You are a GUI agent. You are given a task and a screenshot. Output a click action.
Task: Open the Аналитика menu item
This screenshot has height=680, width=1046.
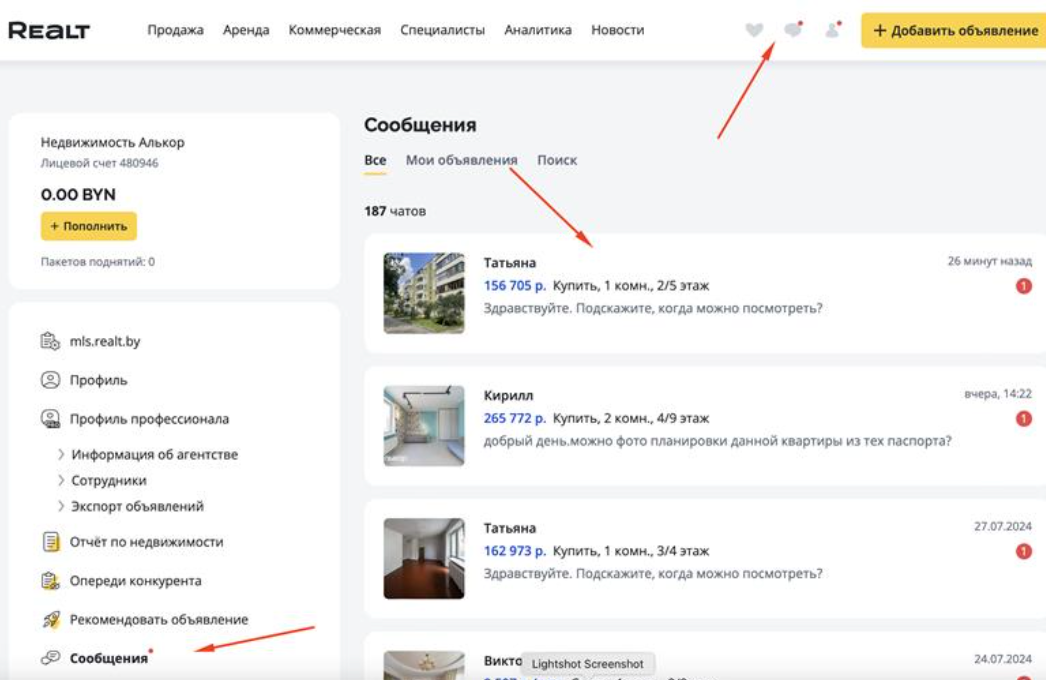click(538, 30)
